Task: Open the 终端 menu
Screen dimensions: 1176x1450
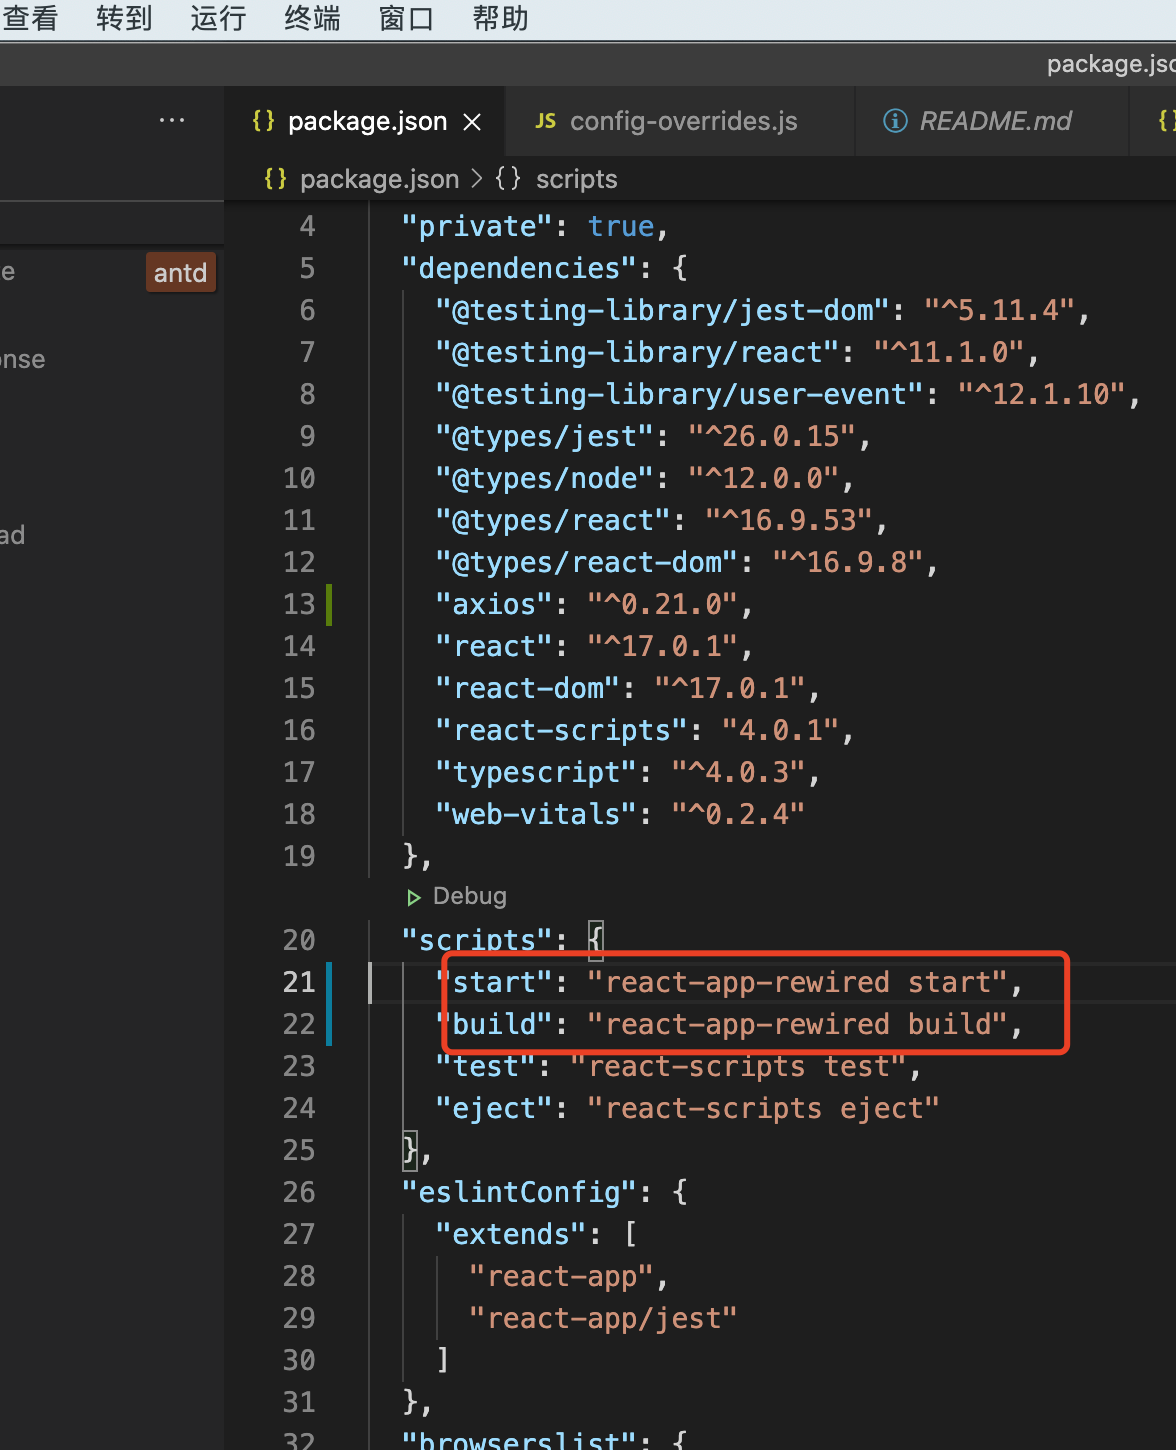Action: (312, 18)
